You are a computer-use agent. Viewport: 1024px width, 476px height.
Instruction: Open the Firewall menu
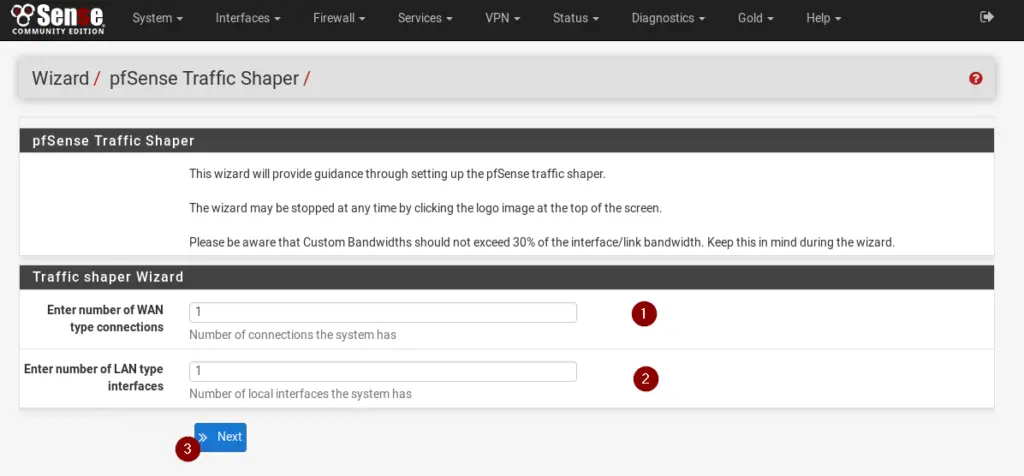point(339,18)
